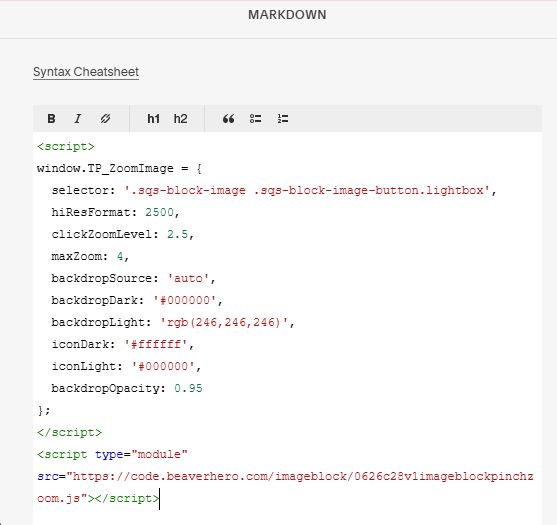Screen dimensions: 557x525
Task: Click on the backdropOpacity value 0.95
Action: click(188, 388)
